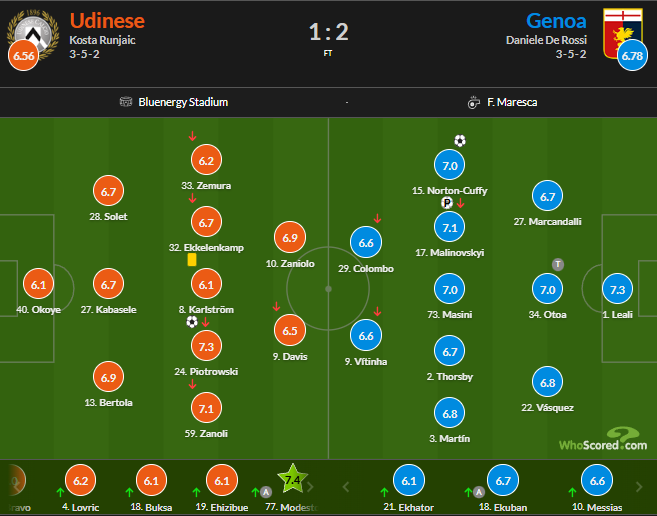Select goalkeeper Leali's 7.3 rating circle
Image resolution: width=657 pixels, height=516 pixels.
[618, 289]
